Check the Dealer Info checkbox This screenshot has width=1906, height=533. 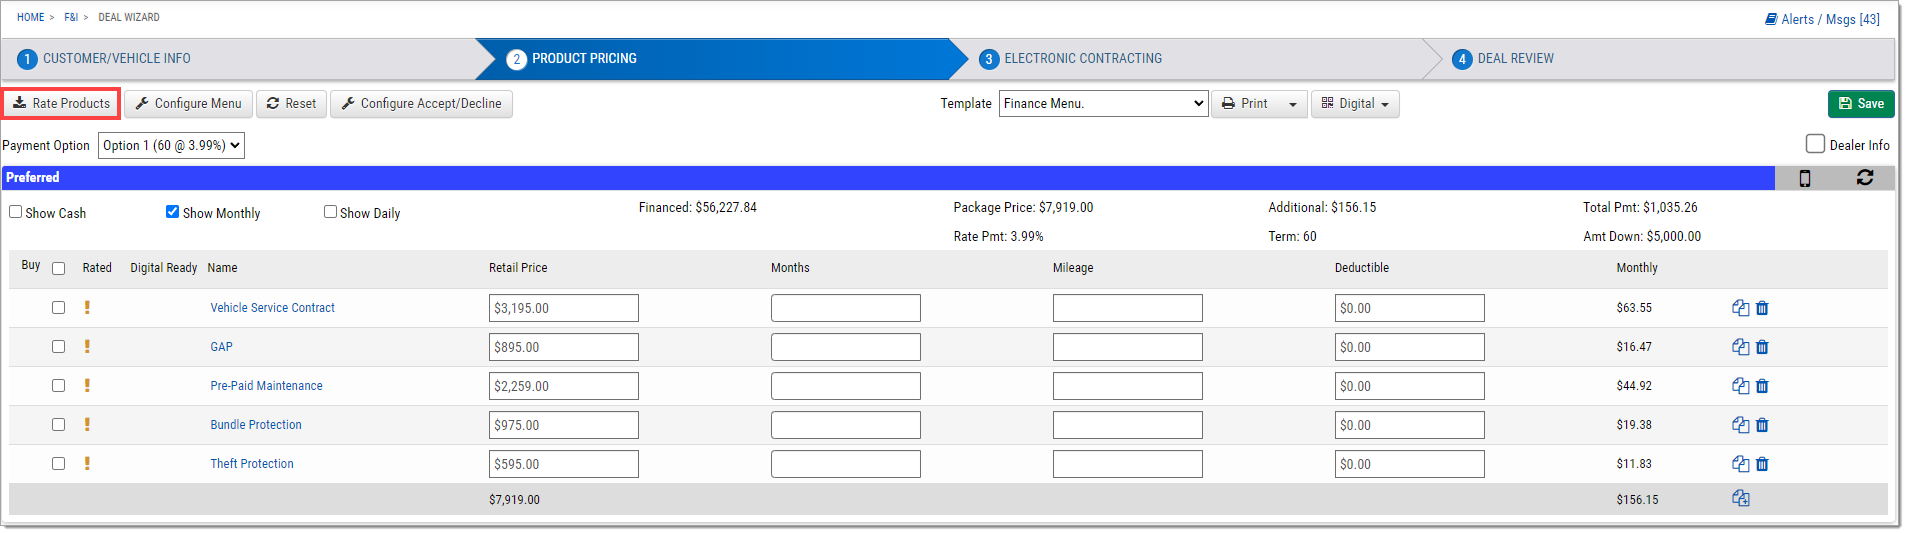(x=1816, y=144)
